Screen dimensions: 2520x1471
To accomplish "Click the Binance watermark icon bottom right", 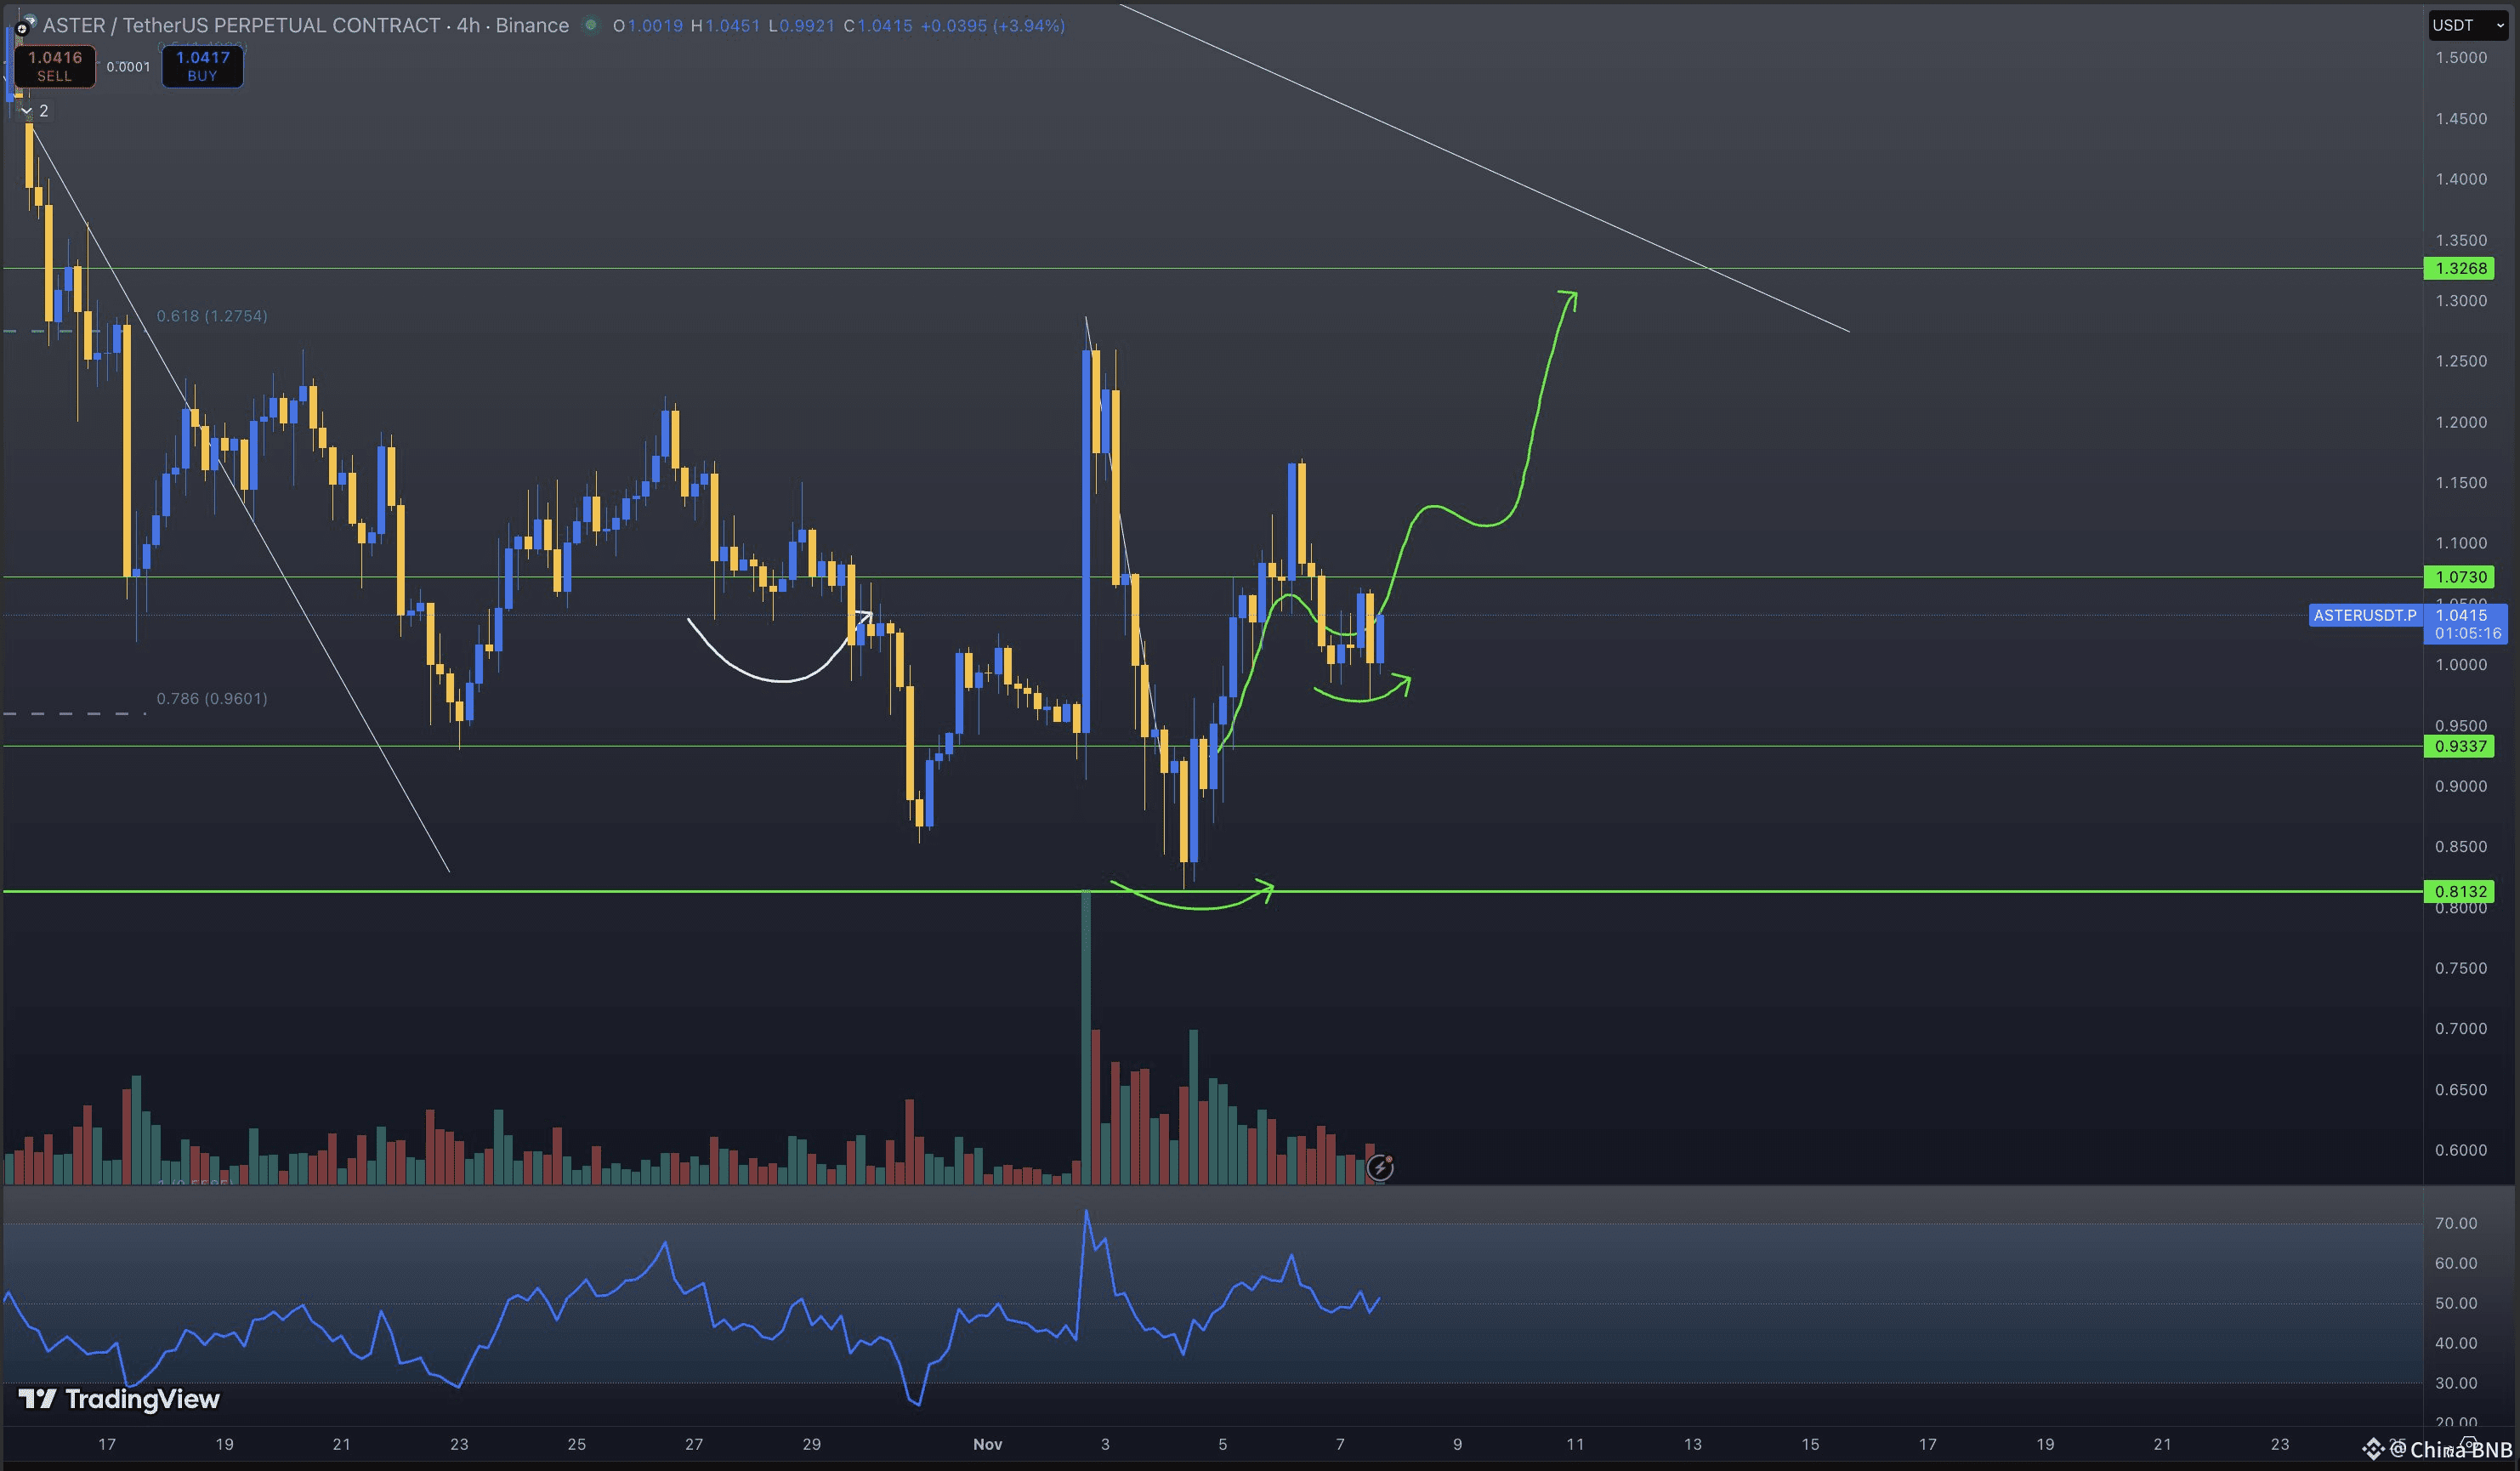I will pyautogui.click(x=2373, y=1448).
